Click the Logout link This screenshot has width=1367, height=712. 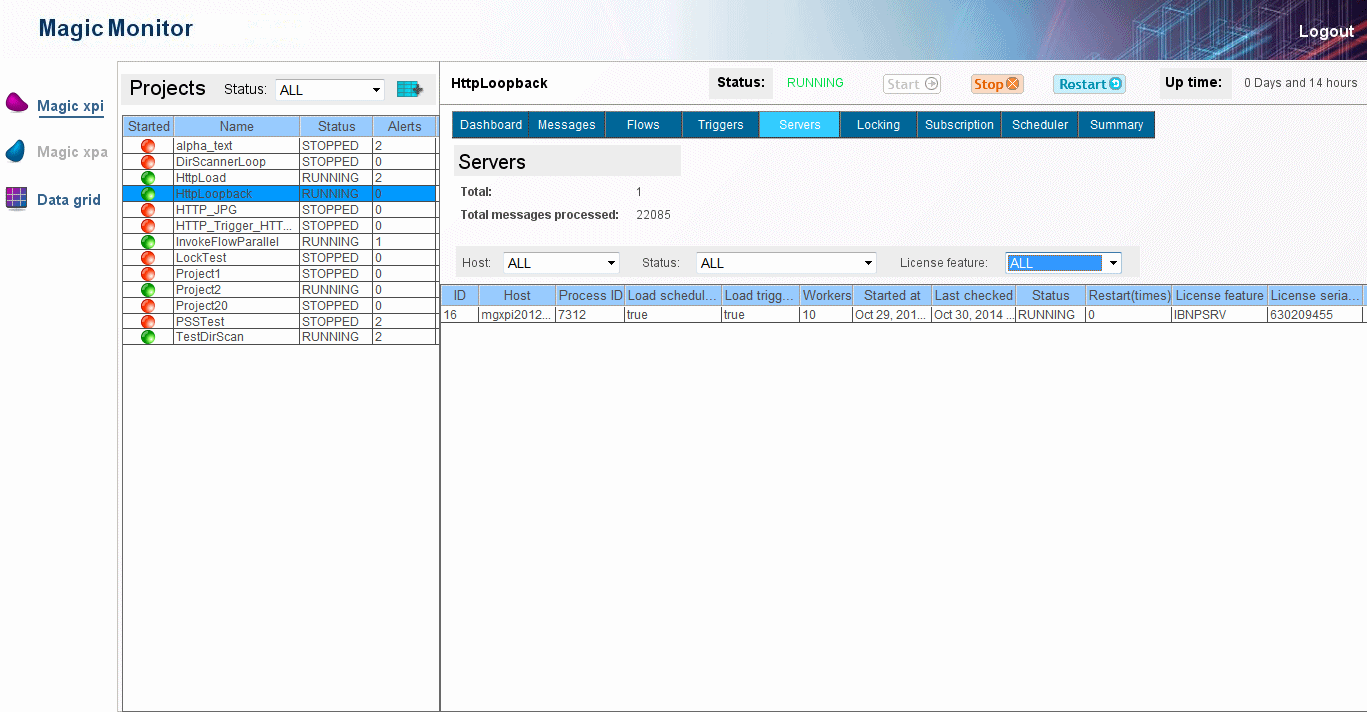click(1326, 31)
